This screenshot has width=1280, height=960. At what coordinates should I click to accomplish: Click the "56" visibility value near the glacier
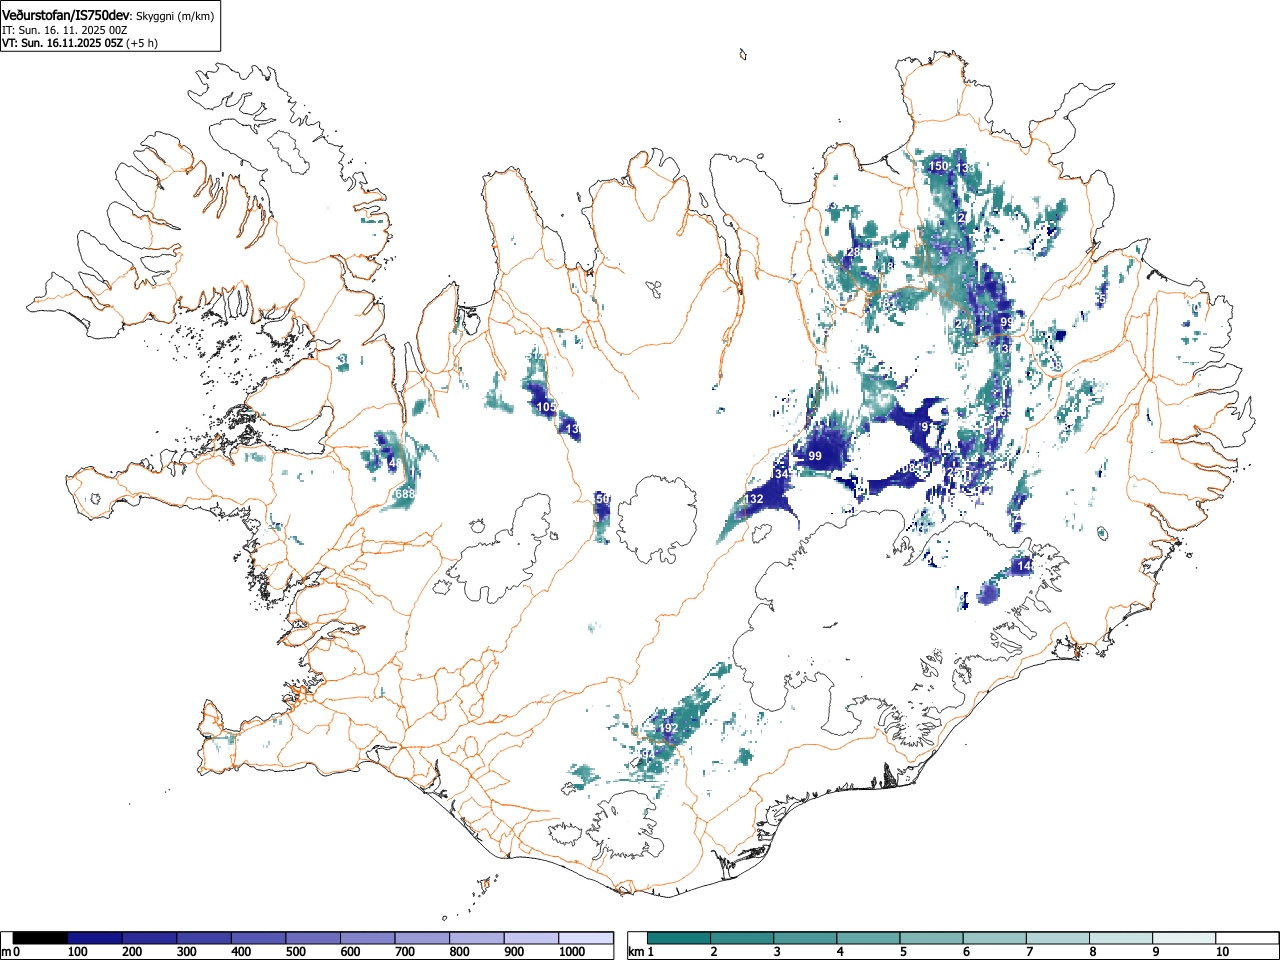tap(602, 498)
